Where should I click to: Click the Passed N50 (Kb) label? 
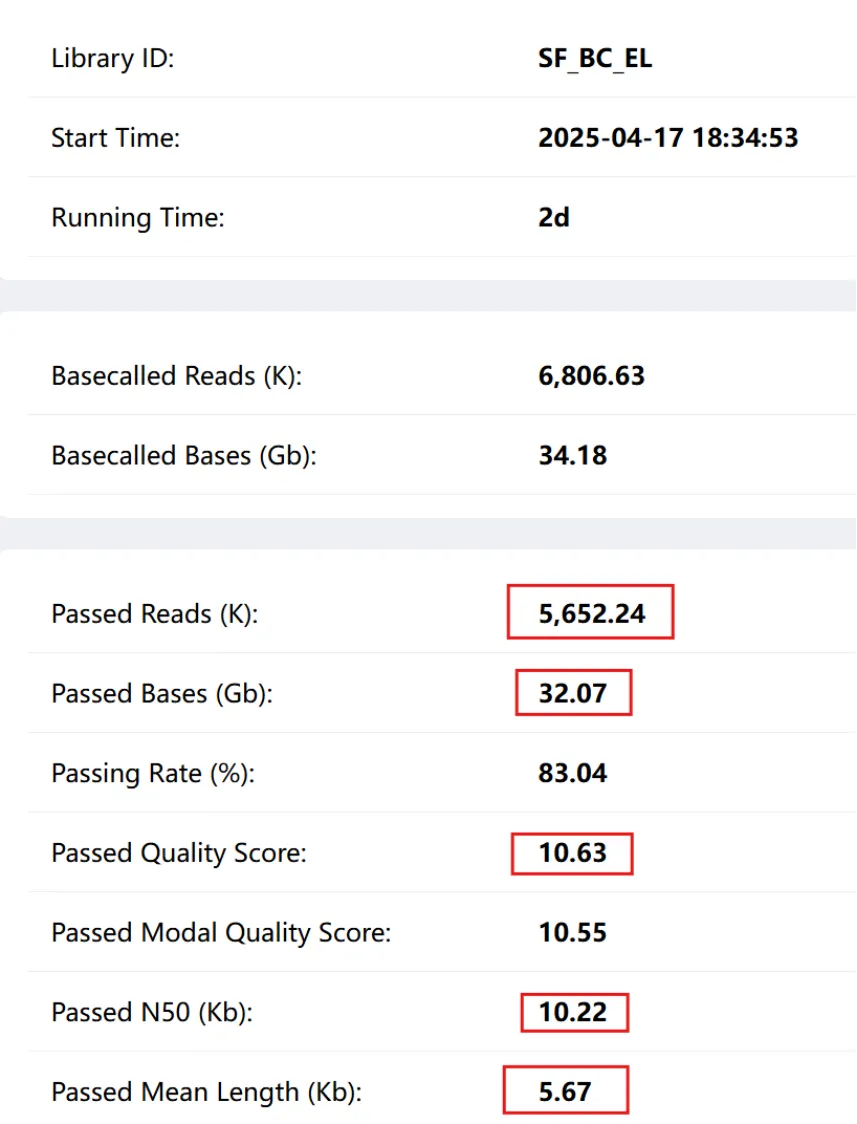152,1012
